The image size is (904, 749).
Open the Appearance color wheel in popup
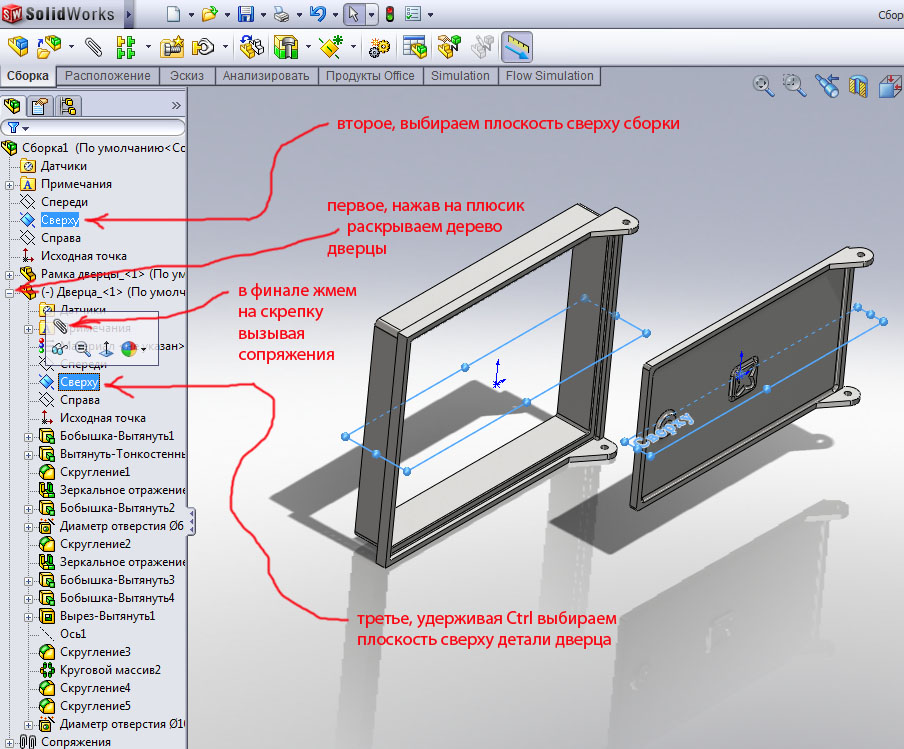(128, 349)
